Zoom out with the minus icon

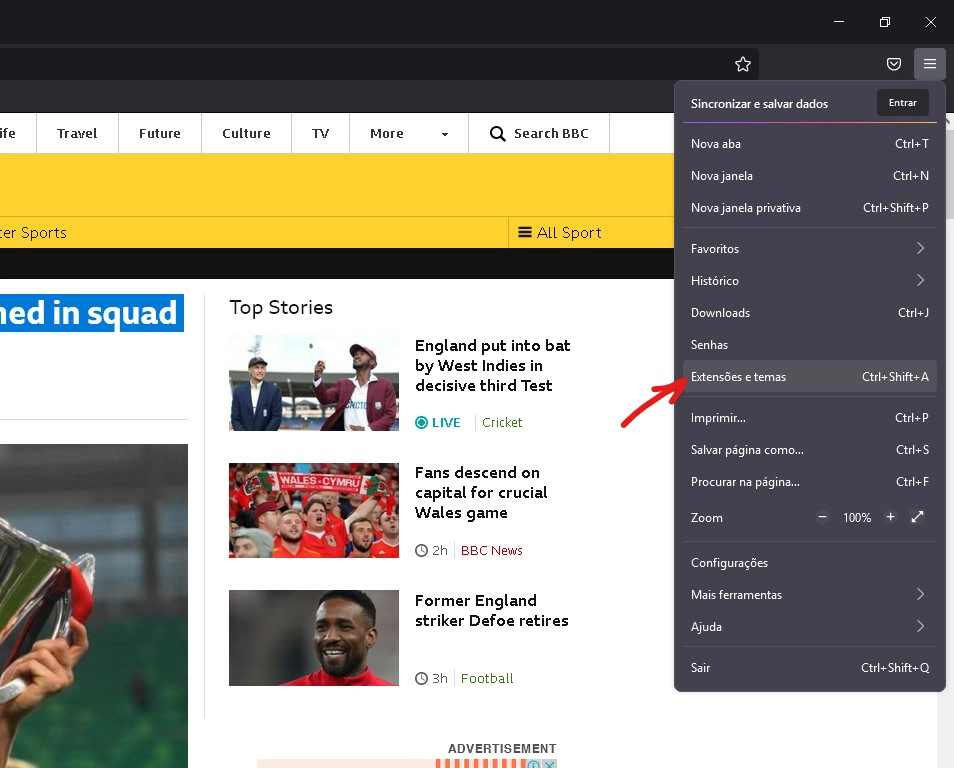click(x=822, y=517)
